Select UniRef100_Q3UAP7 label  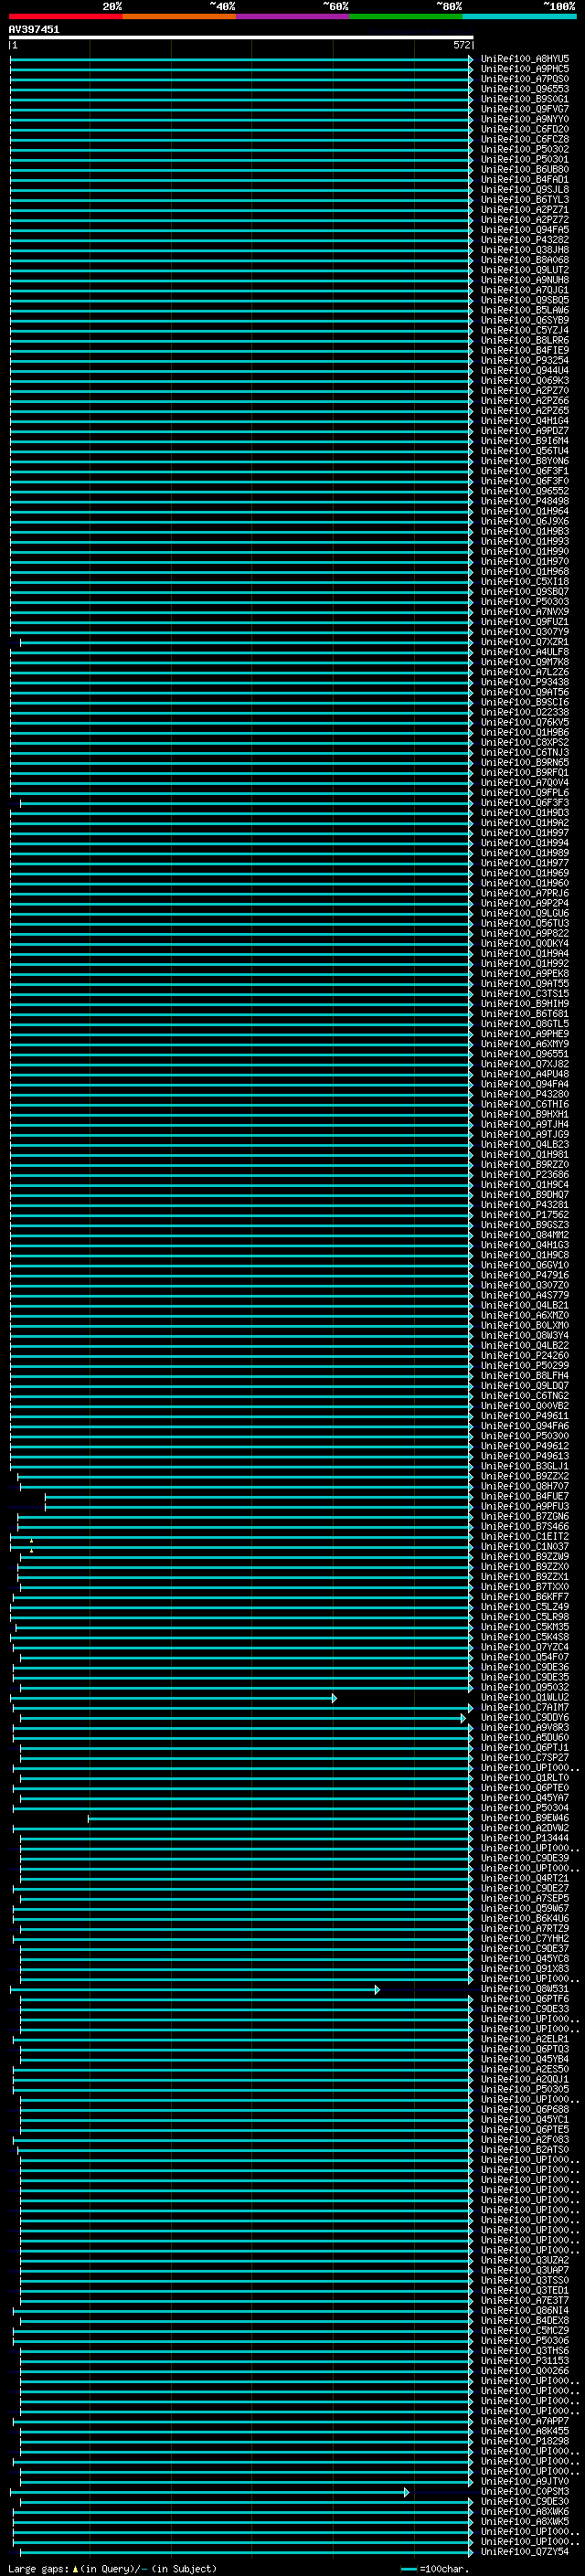point(525,2270)
